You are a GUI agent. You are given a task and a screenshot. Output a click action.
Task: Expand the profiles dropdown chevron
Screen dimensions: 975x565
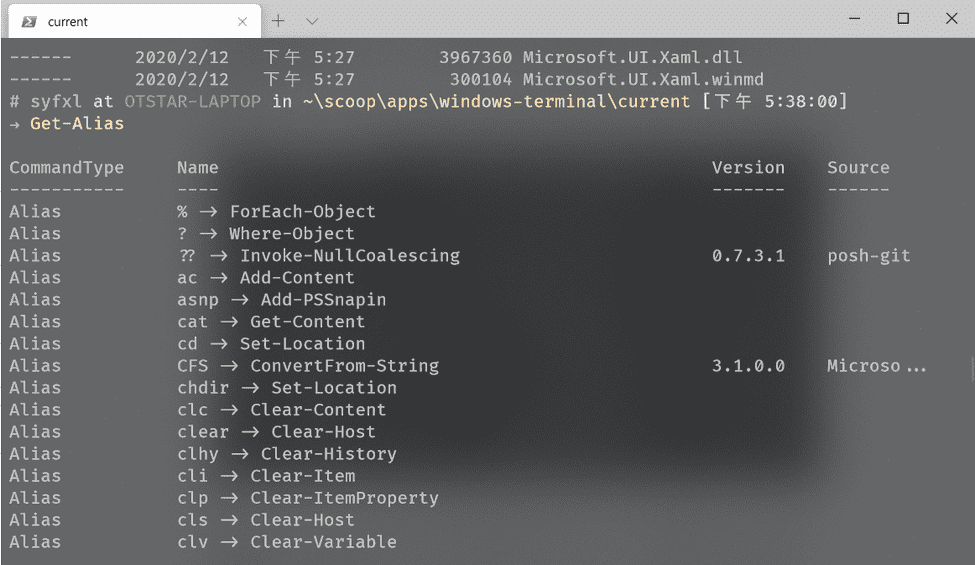pyautogui.click(x=312, y=20)
